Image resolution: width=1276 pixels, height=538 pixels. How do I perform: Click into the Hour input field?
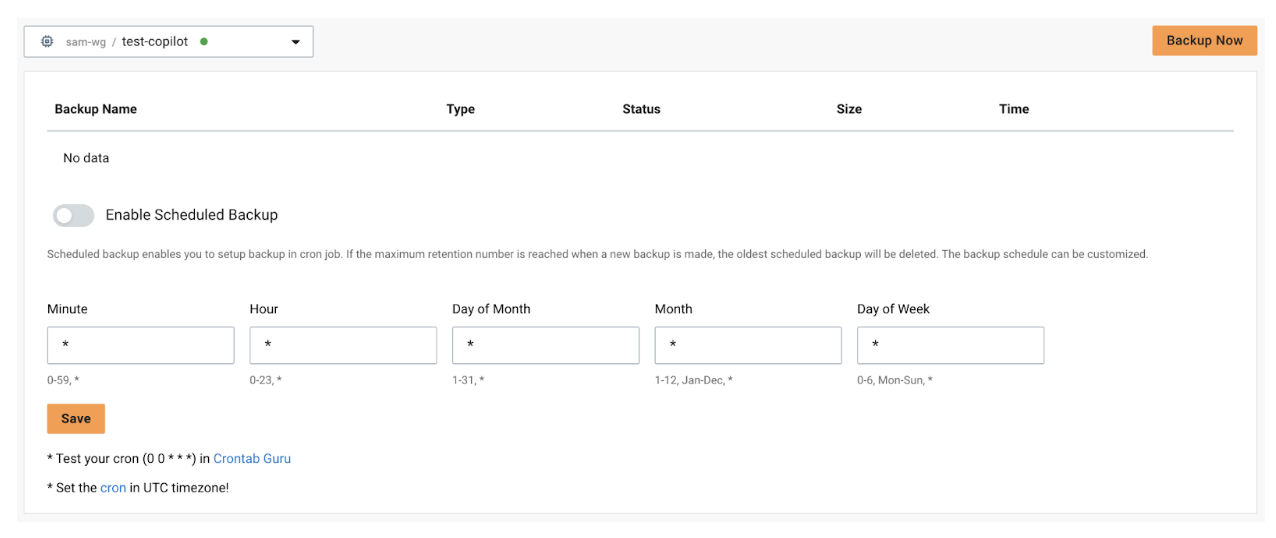[343, 345]
